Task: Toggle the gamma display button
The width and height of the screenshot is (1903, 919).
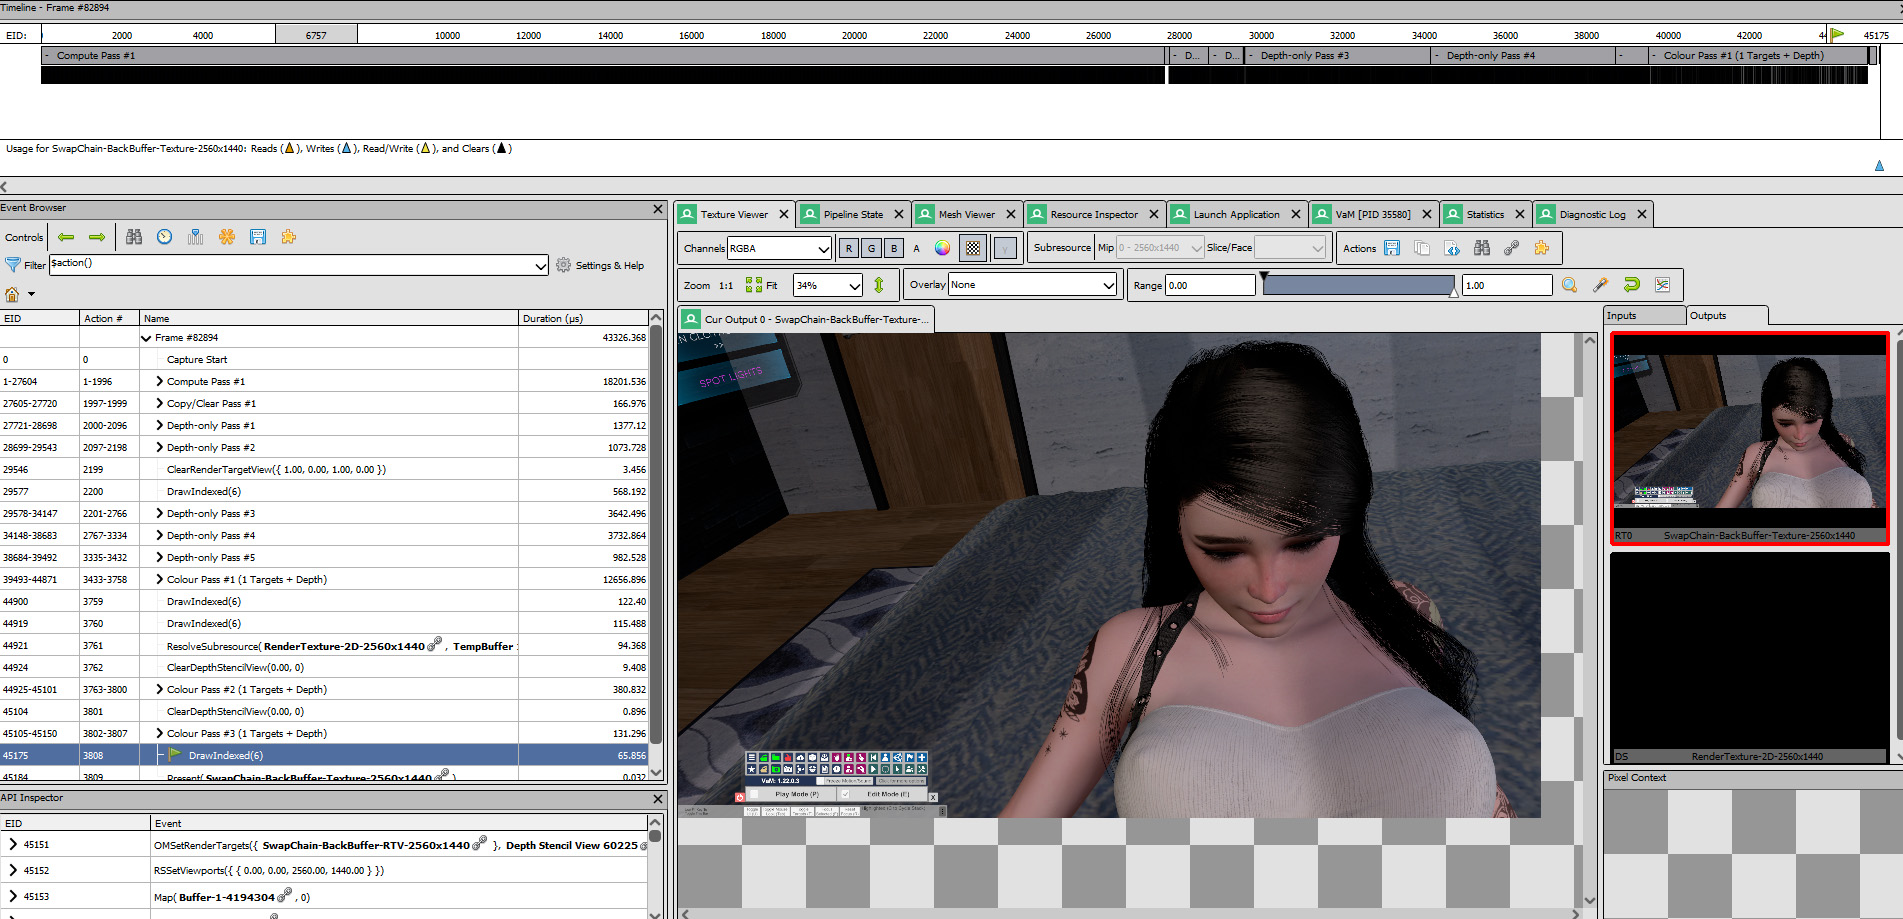Action: pos(1005,248)
